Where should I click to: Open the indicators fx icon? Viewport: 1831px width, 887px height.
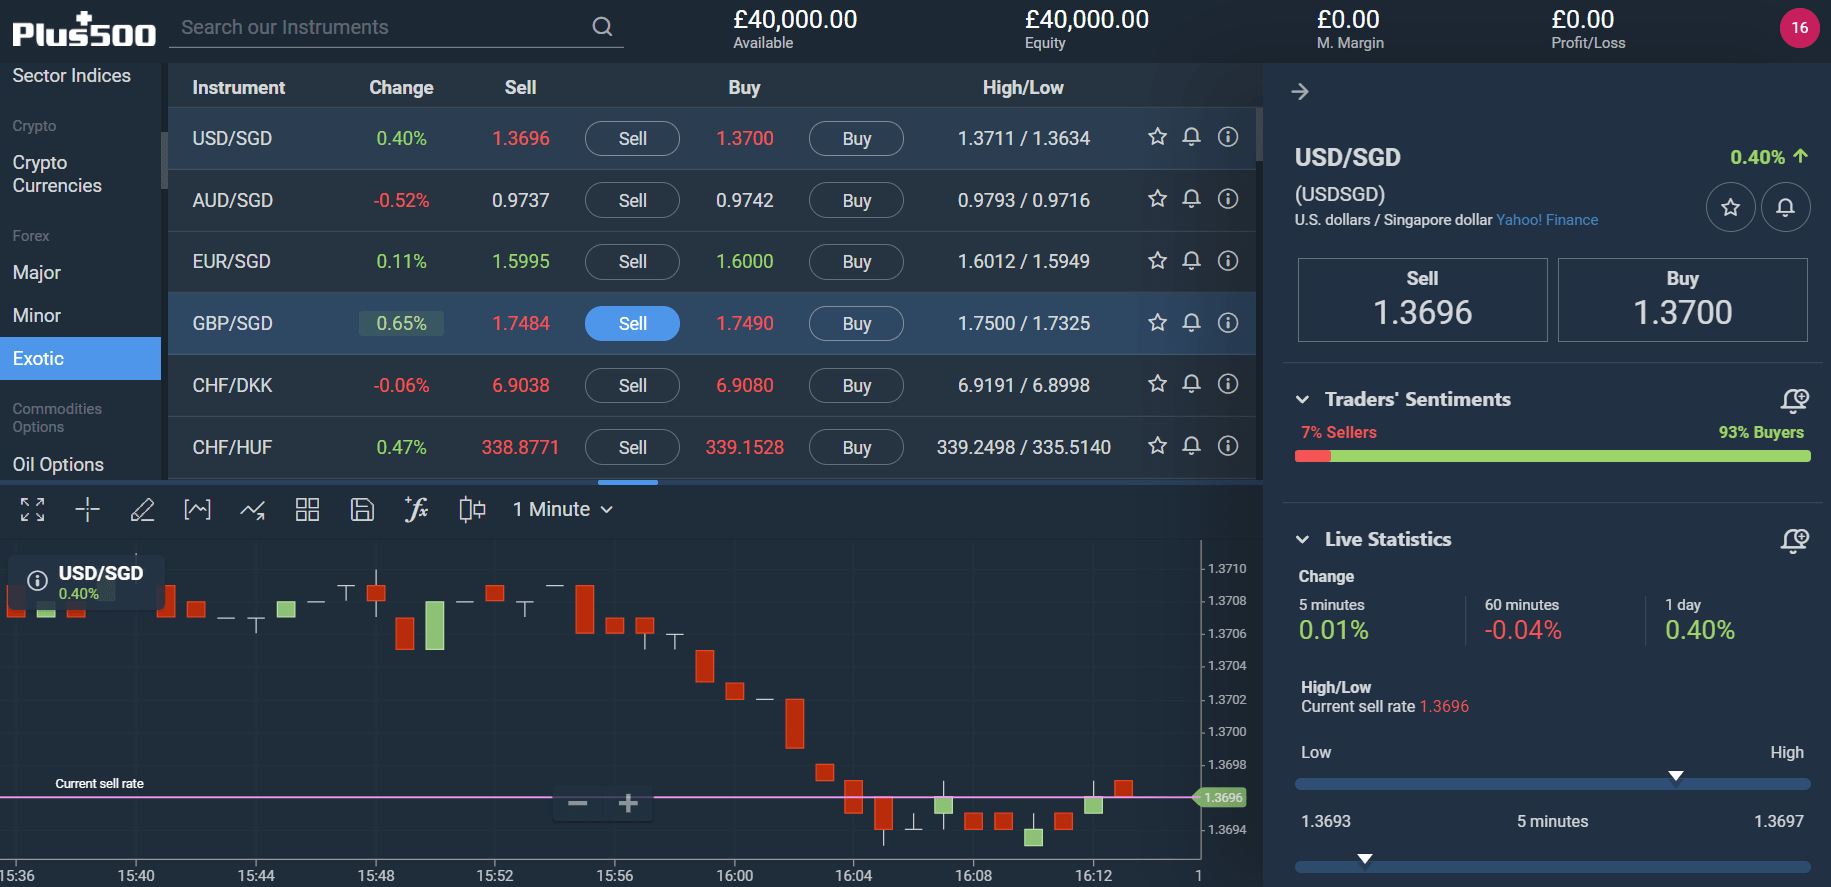417,510
